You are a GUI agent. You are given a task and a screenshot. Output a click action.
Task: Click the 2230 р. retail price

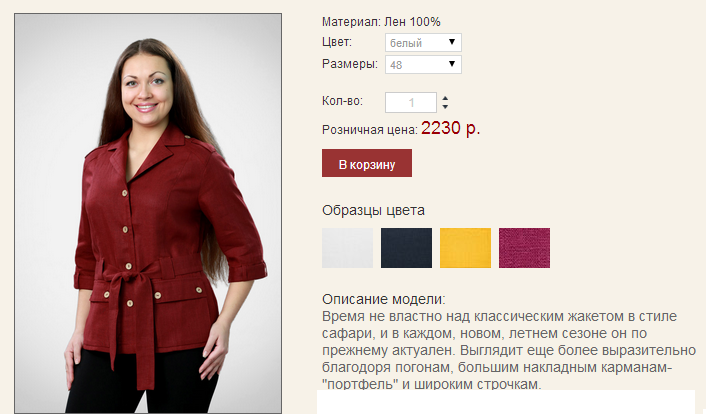click(451, 128)
